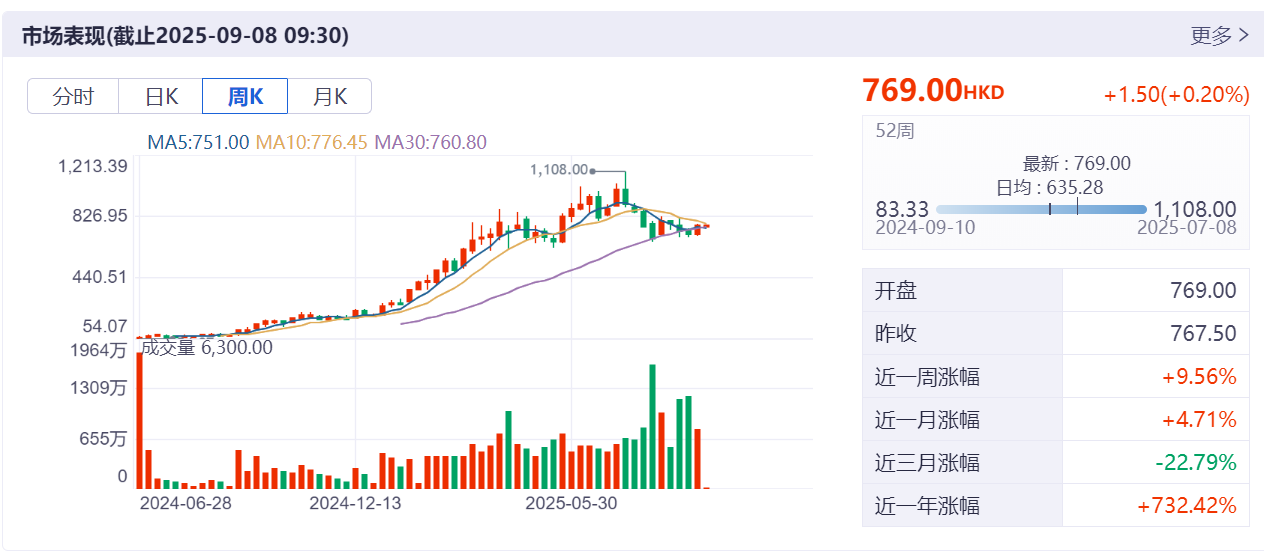Click the 2024-12-13 date axis label

[x=355, y=502]
